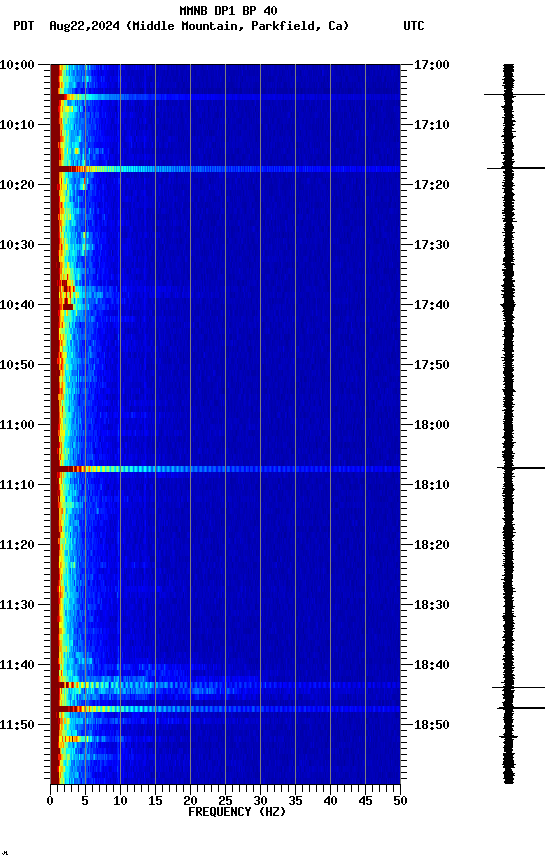Click the 45 Hz frequency tick label
The width and height of the screenshot is (552, 864).
point(365,801)
